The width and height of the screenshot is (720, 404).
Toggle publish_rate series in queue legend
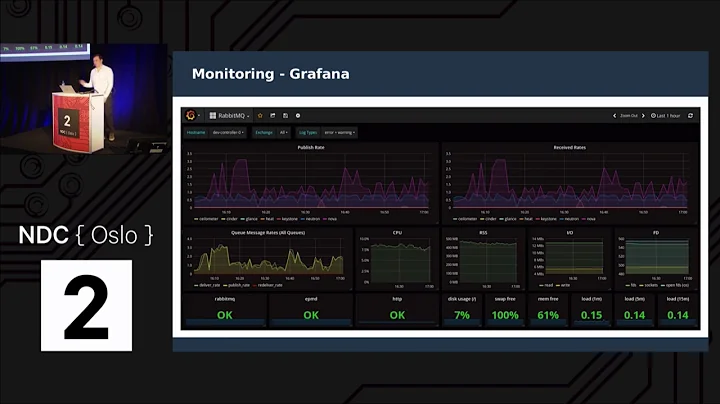(236, 285)
